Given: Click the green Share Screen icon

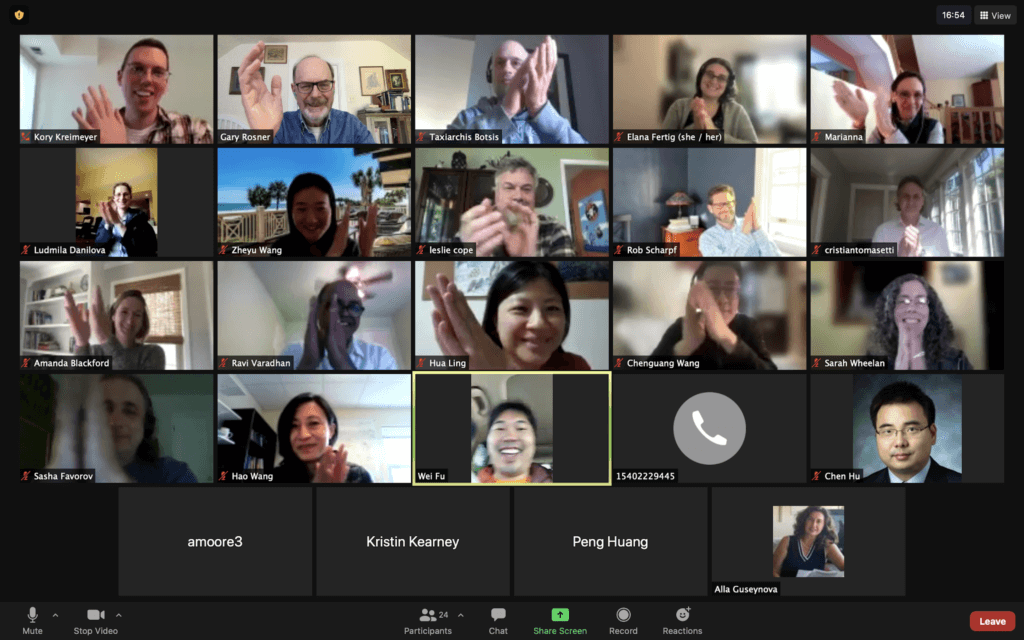Looking at the screenshot, I should (x=560, y=615).
